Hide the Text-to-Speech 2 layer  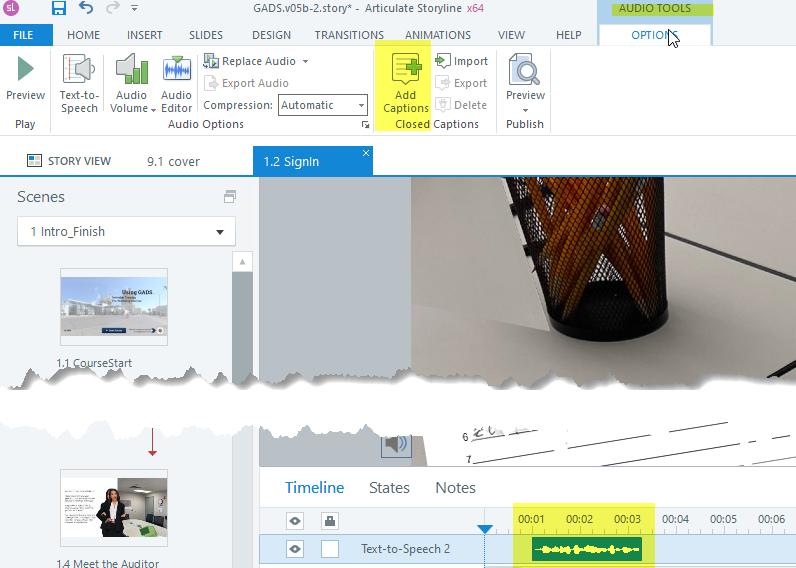(x=295, y=549)
